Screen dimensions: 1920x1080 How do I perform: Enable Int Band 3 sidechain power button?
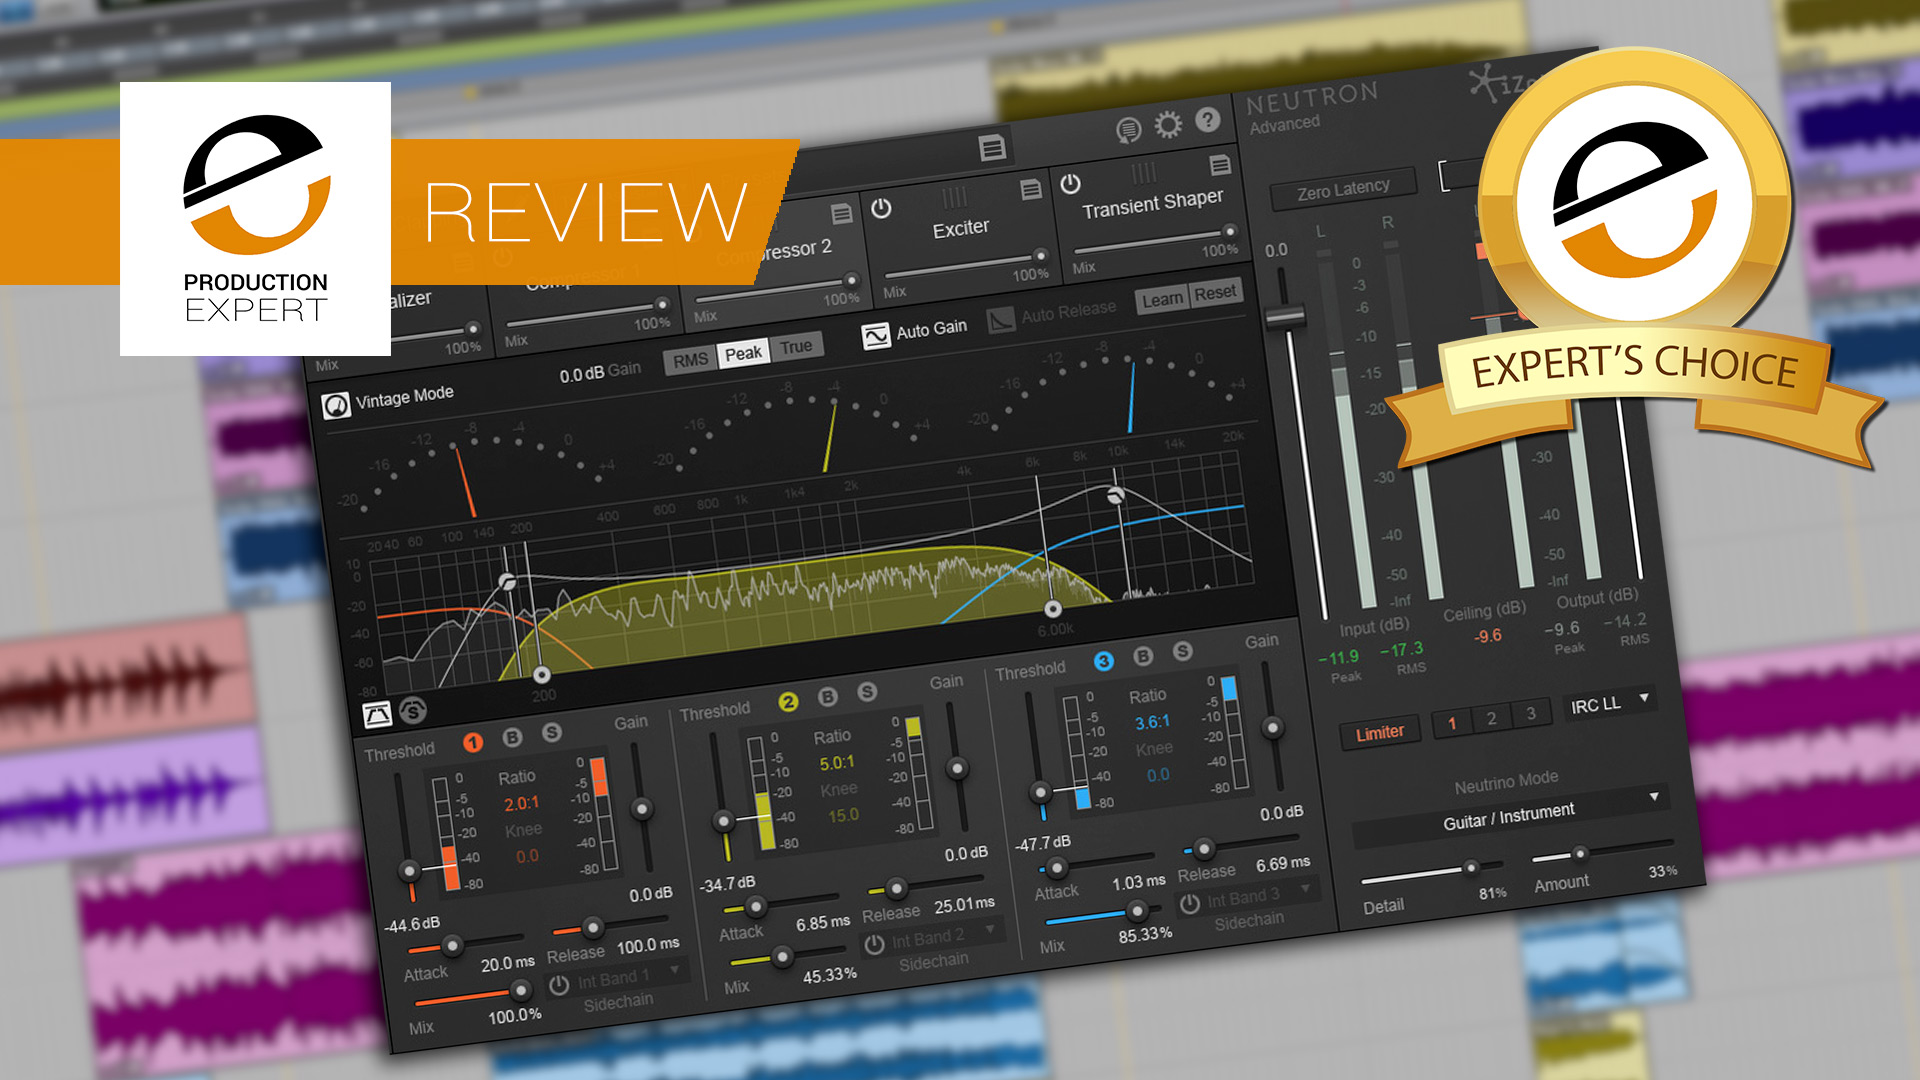click(1189, 904)
